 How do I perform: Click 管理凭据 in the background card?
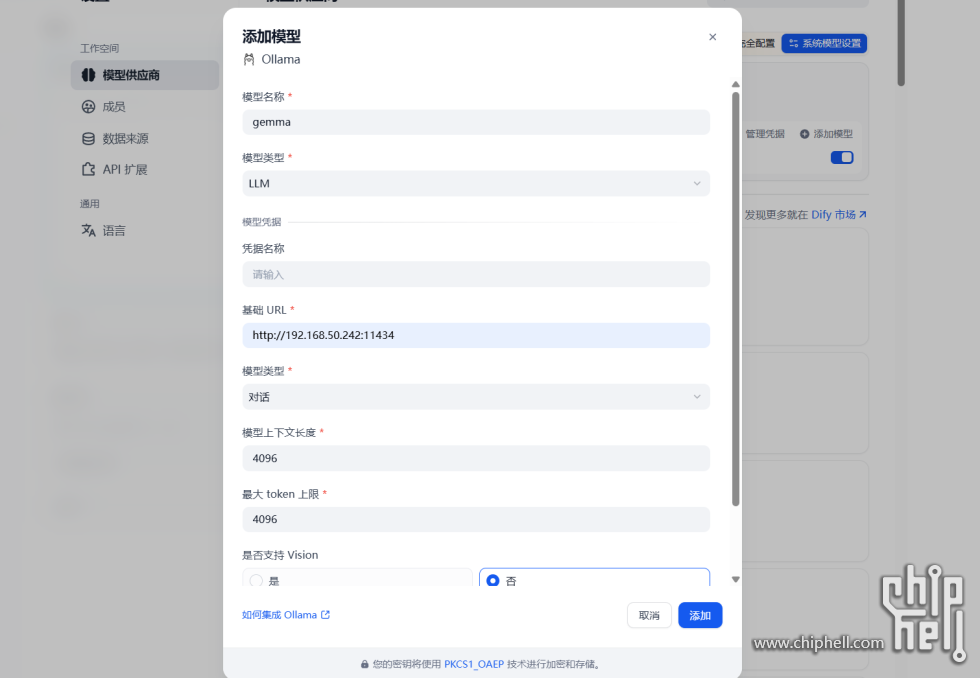(x=764, y=134)
